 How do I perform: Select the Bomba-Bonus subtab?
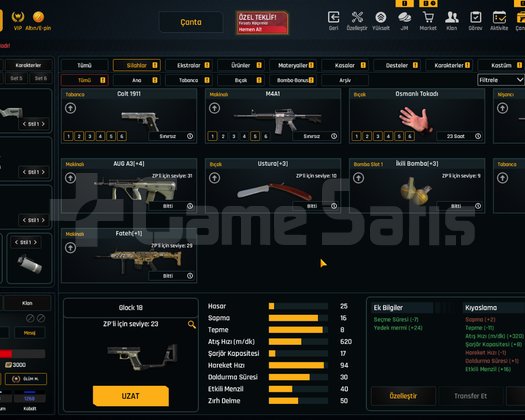(x=293, y=80)
